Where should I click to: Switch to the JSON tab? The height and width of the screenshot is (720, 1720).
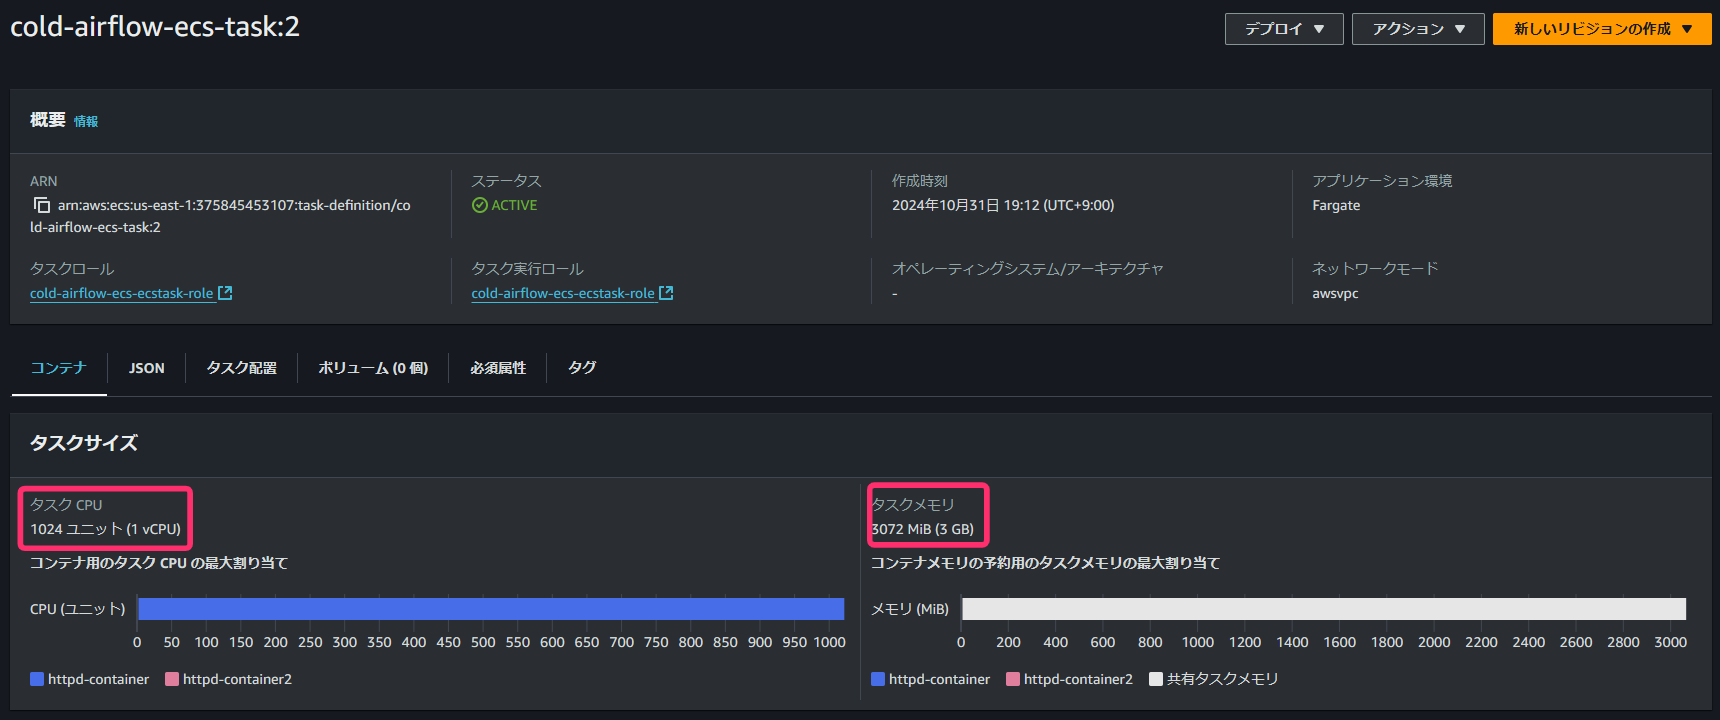coord(147,368)
